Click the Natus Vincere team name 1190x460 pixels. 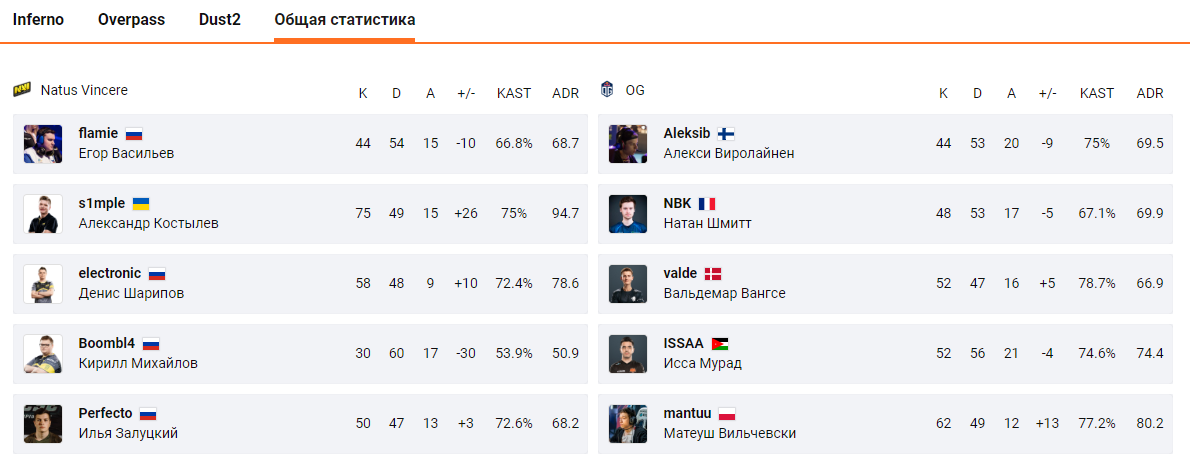point(84,90)
